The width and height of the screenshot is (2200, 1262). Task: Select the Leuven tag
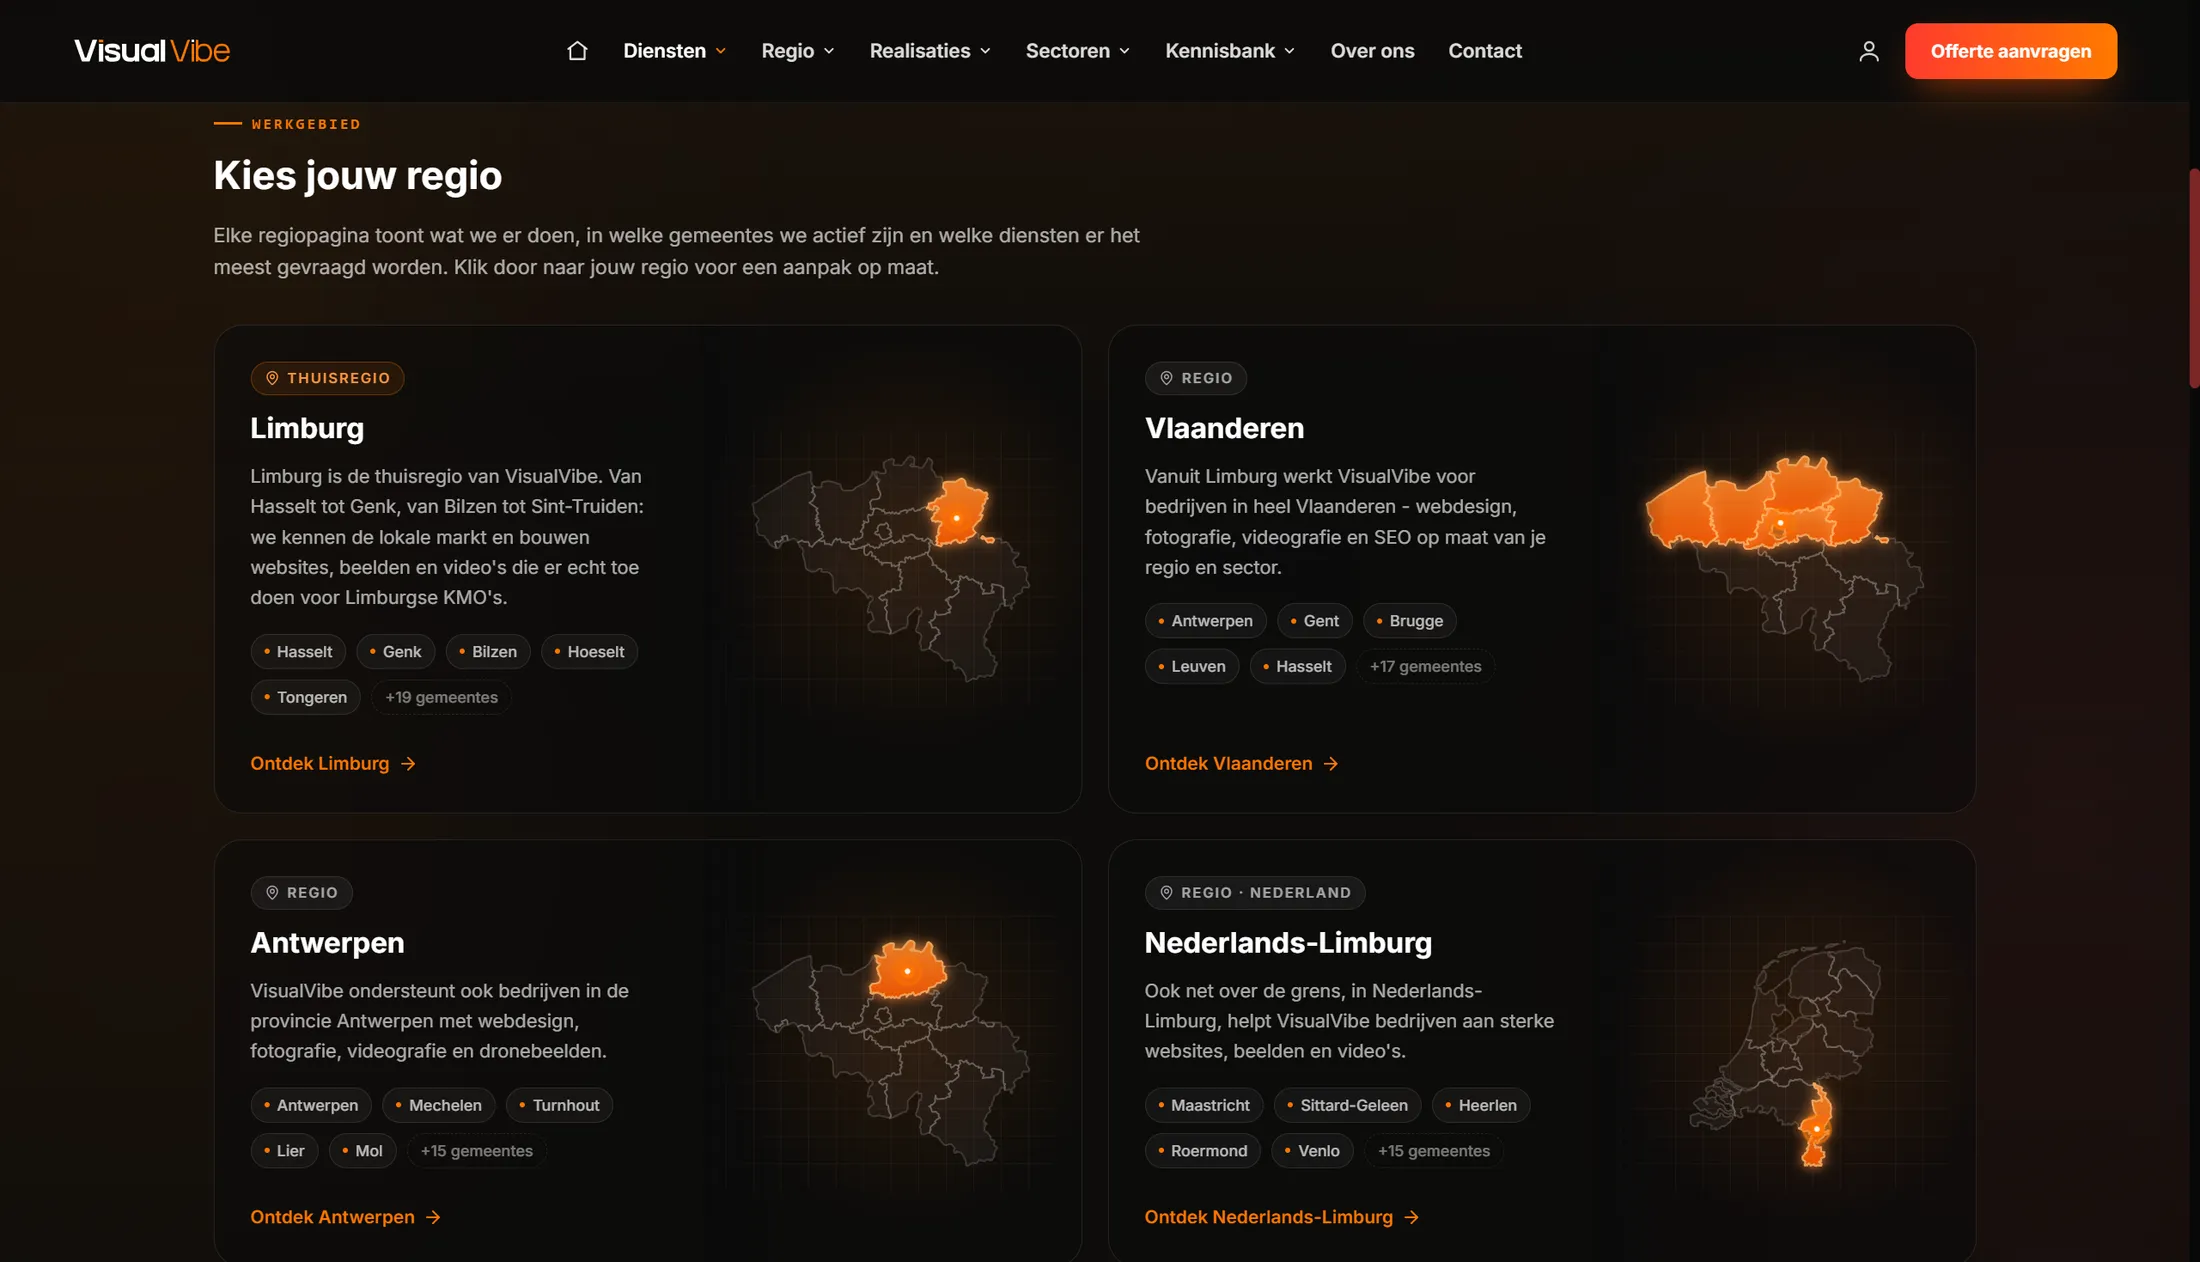pos(1192,666)
